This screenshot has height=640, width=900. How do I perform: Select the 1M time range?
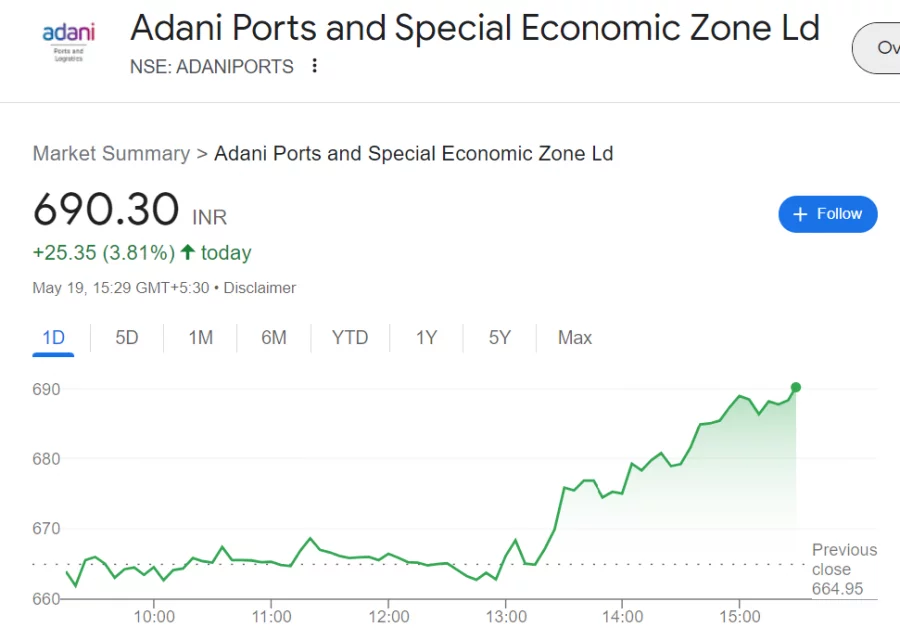200,338
